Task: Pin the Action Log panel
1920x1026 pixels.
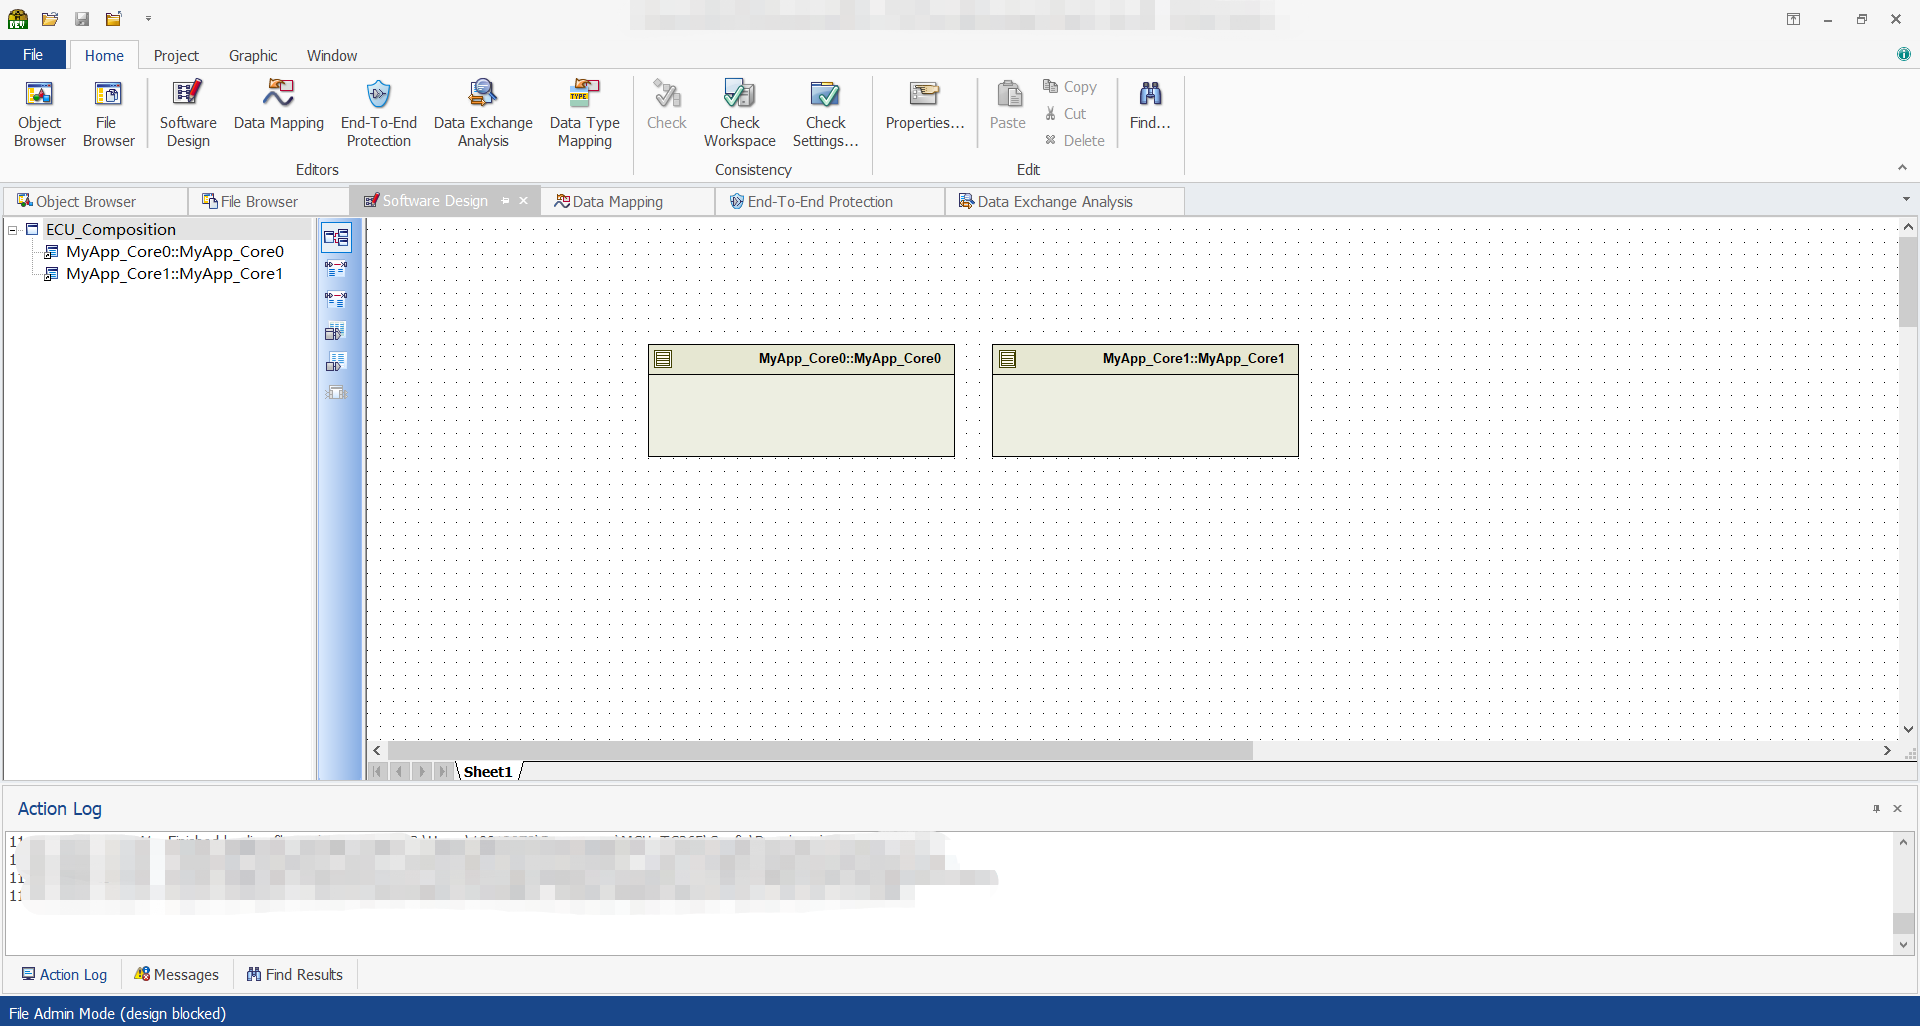Action: (x=1877, y=808)
